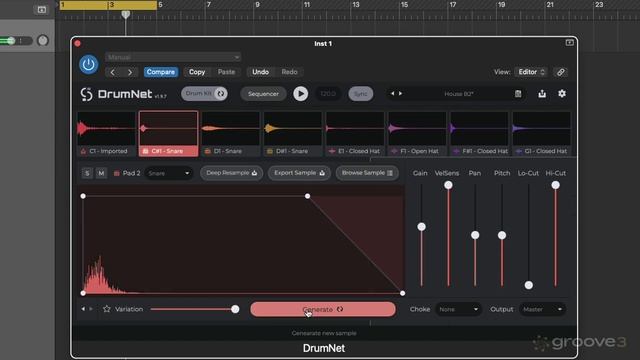Select the D1 - Snare pad
This screenshot has height=360, width=640.
[x=231, y=133]
